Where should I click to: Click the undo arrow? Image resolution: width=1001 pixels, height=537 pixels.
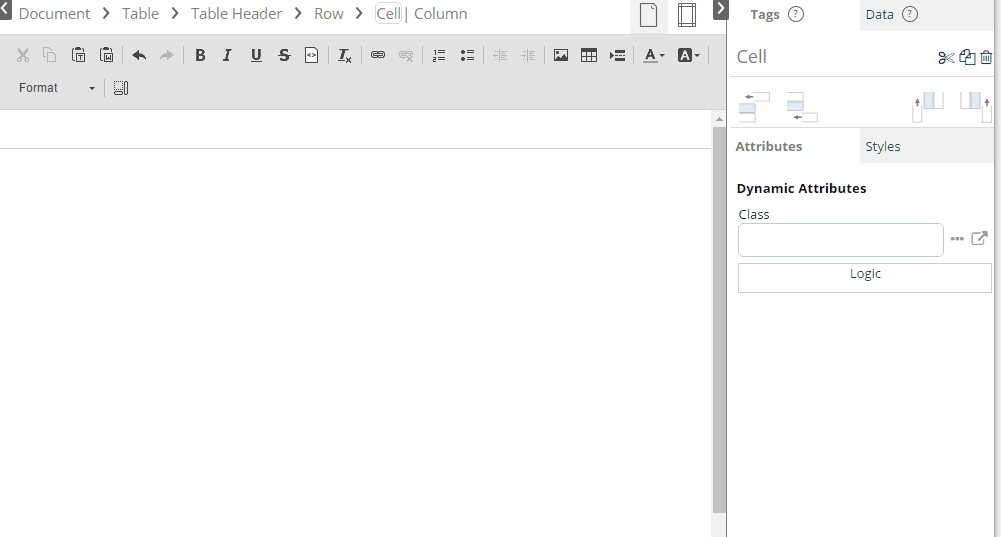(139, 56)
